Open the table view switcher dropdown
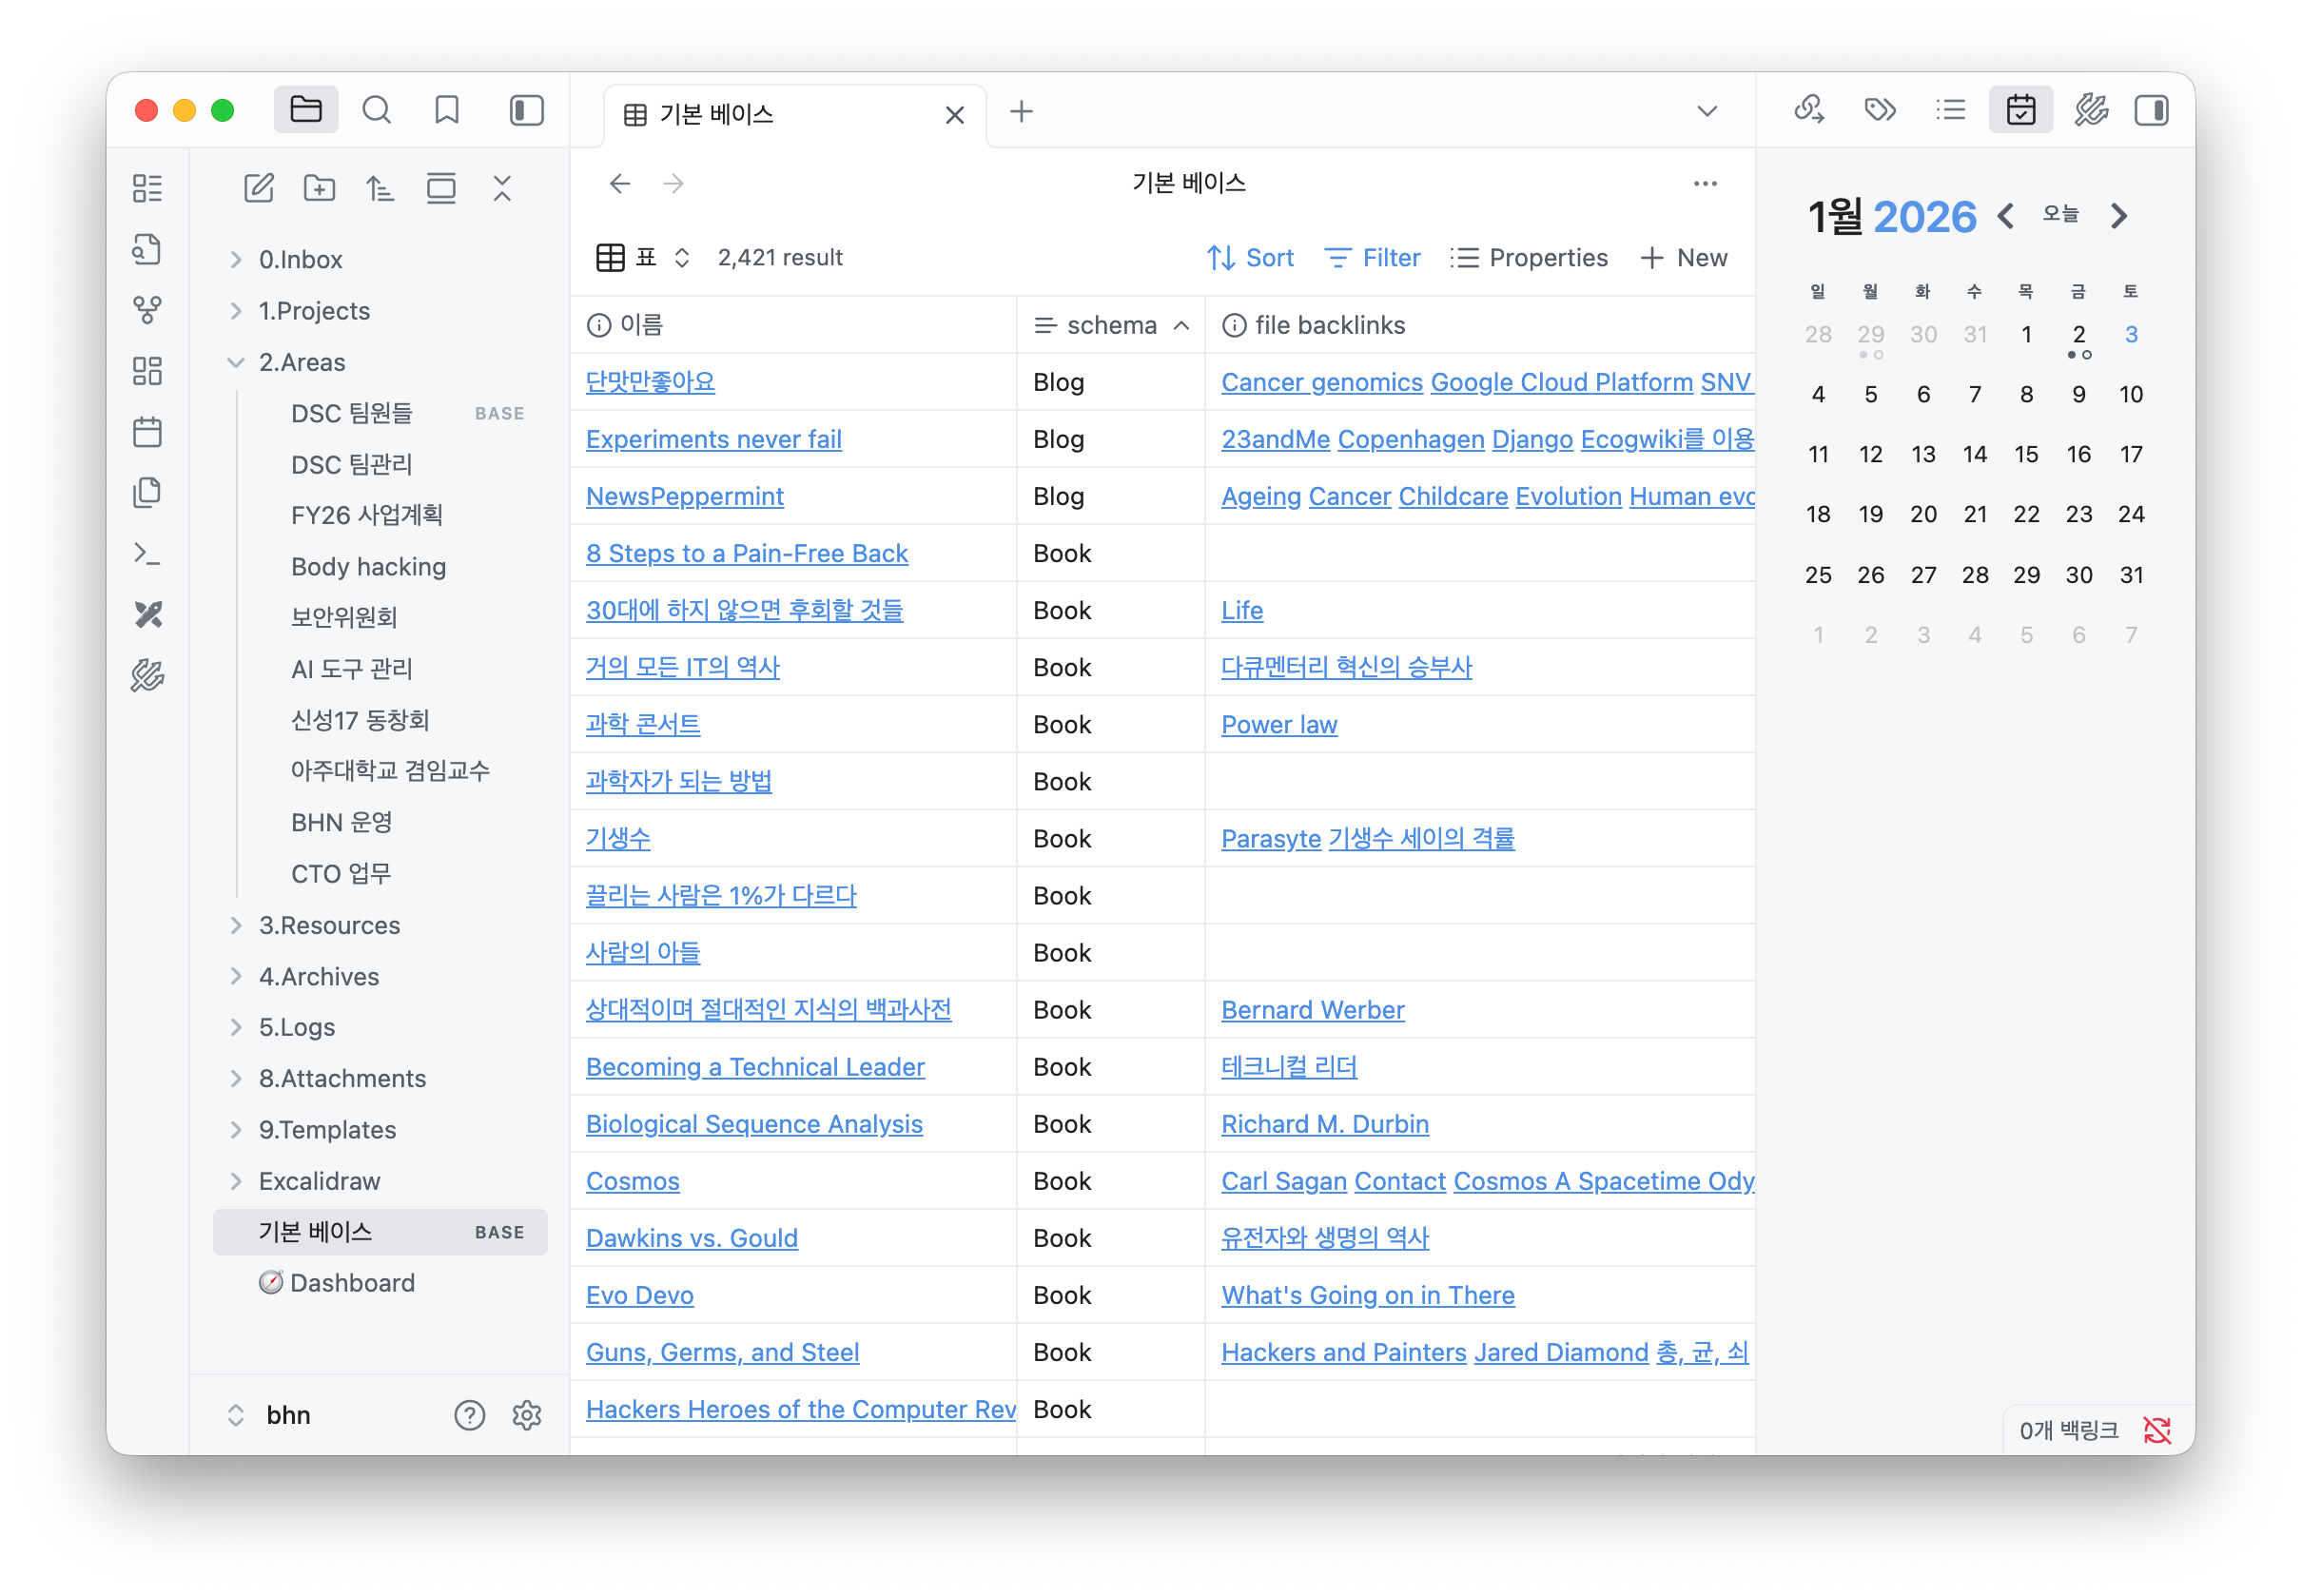 tap(645, 258)
